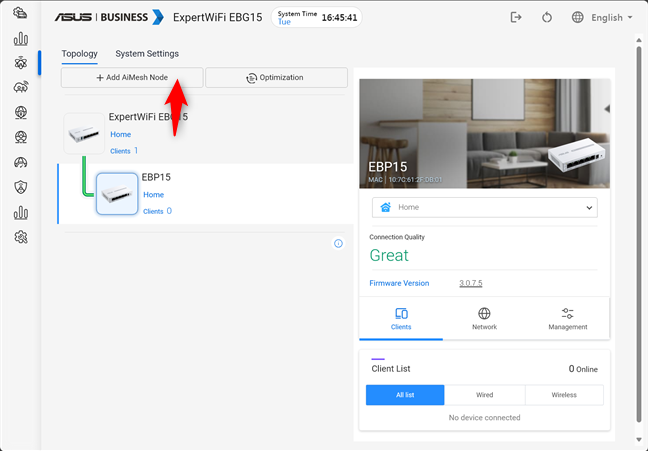Click the ASUS Business logo
648x451 pixels.
point(109,17)
